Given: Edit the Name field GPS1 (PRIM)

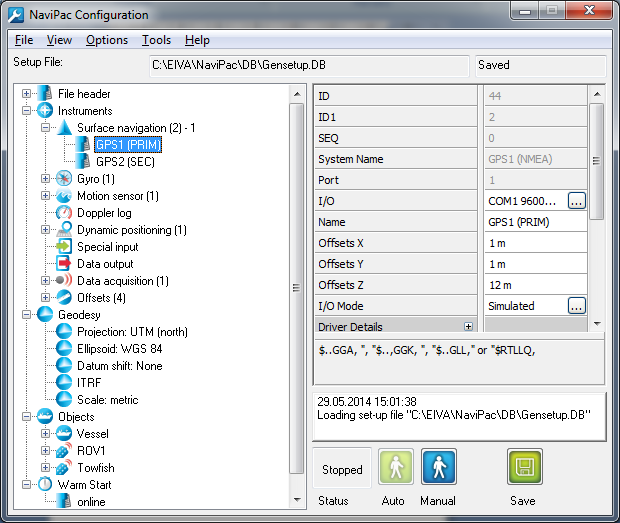Looking at the screenshot, I should pos(536,222).
